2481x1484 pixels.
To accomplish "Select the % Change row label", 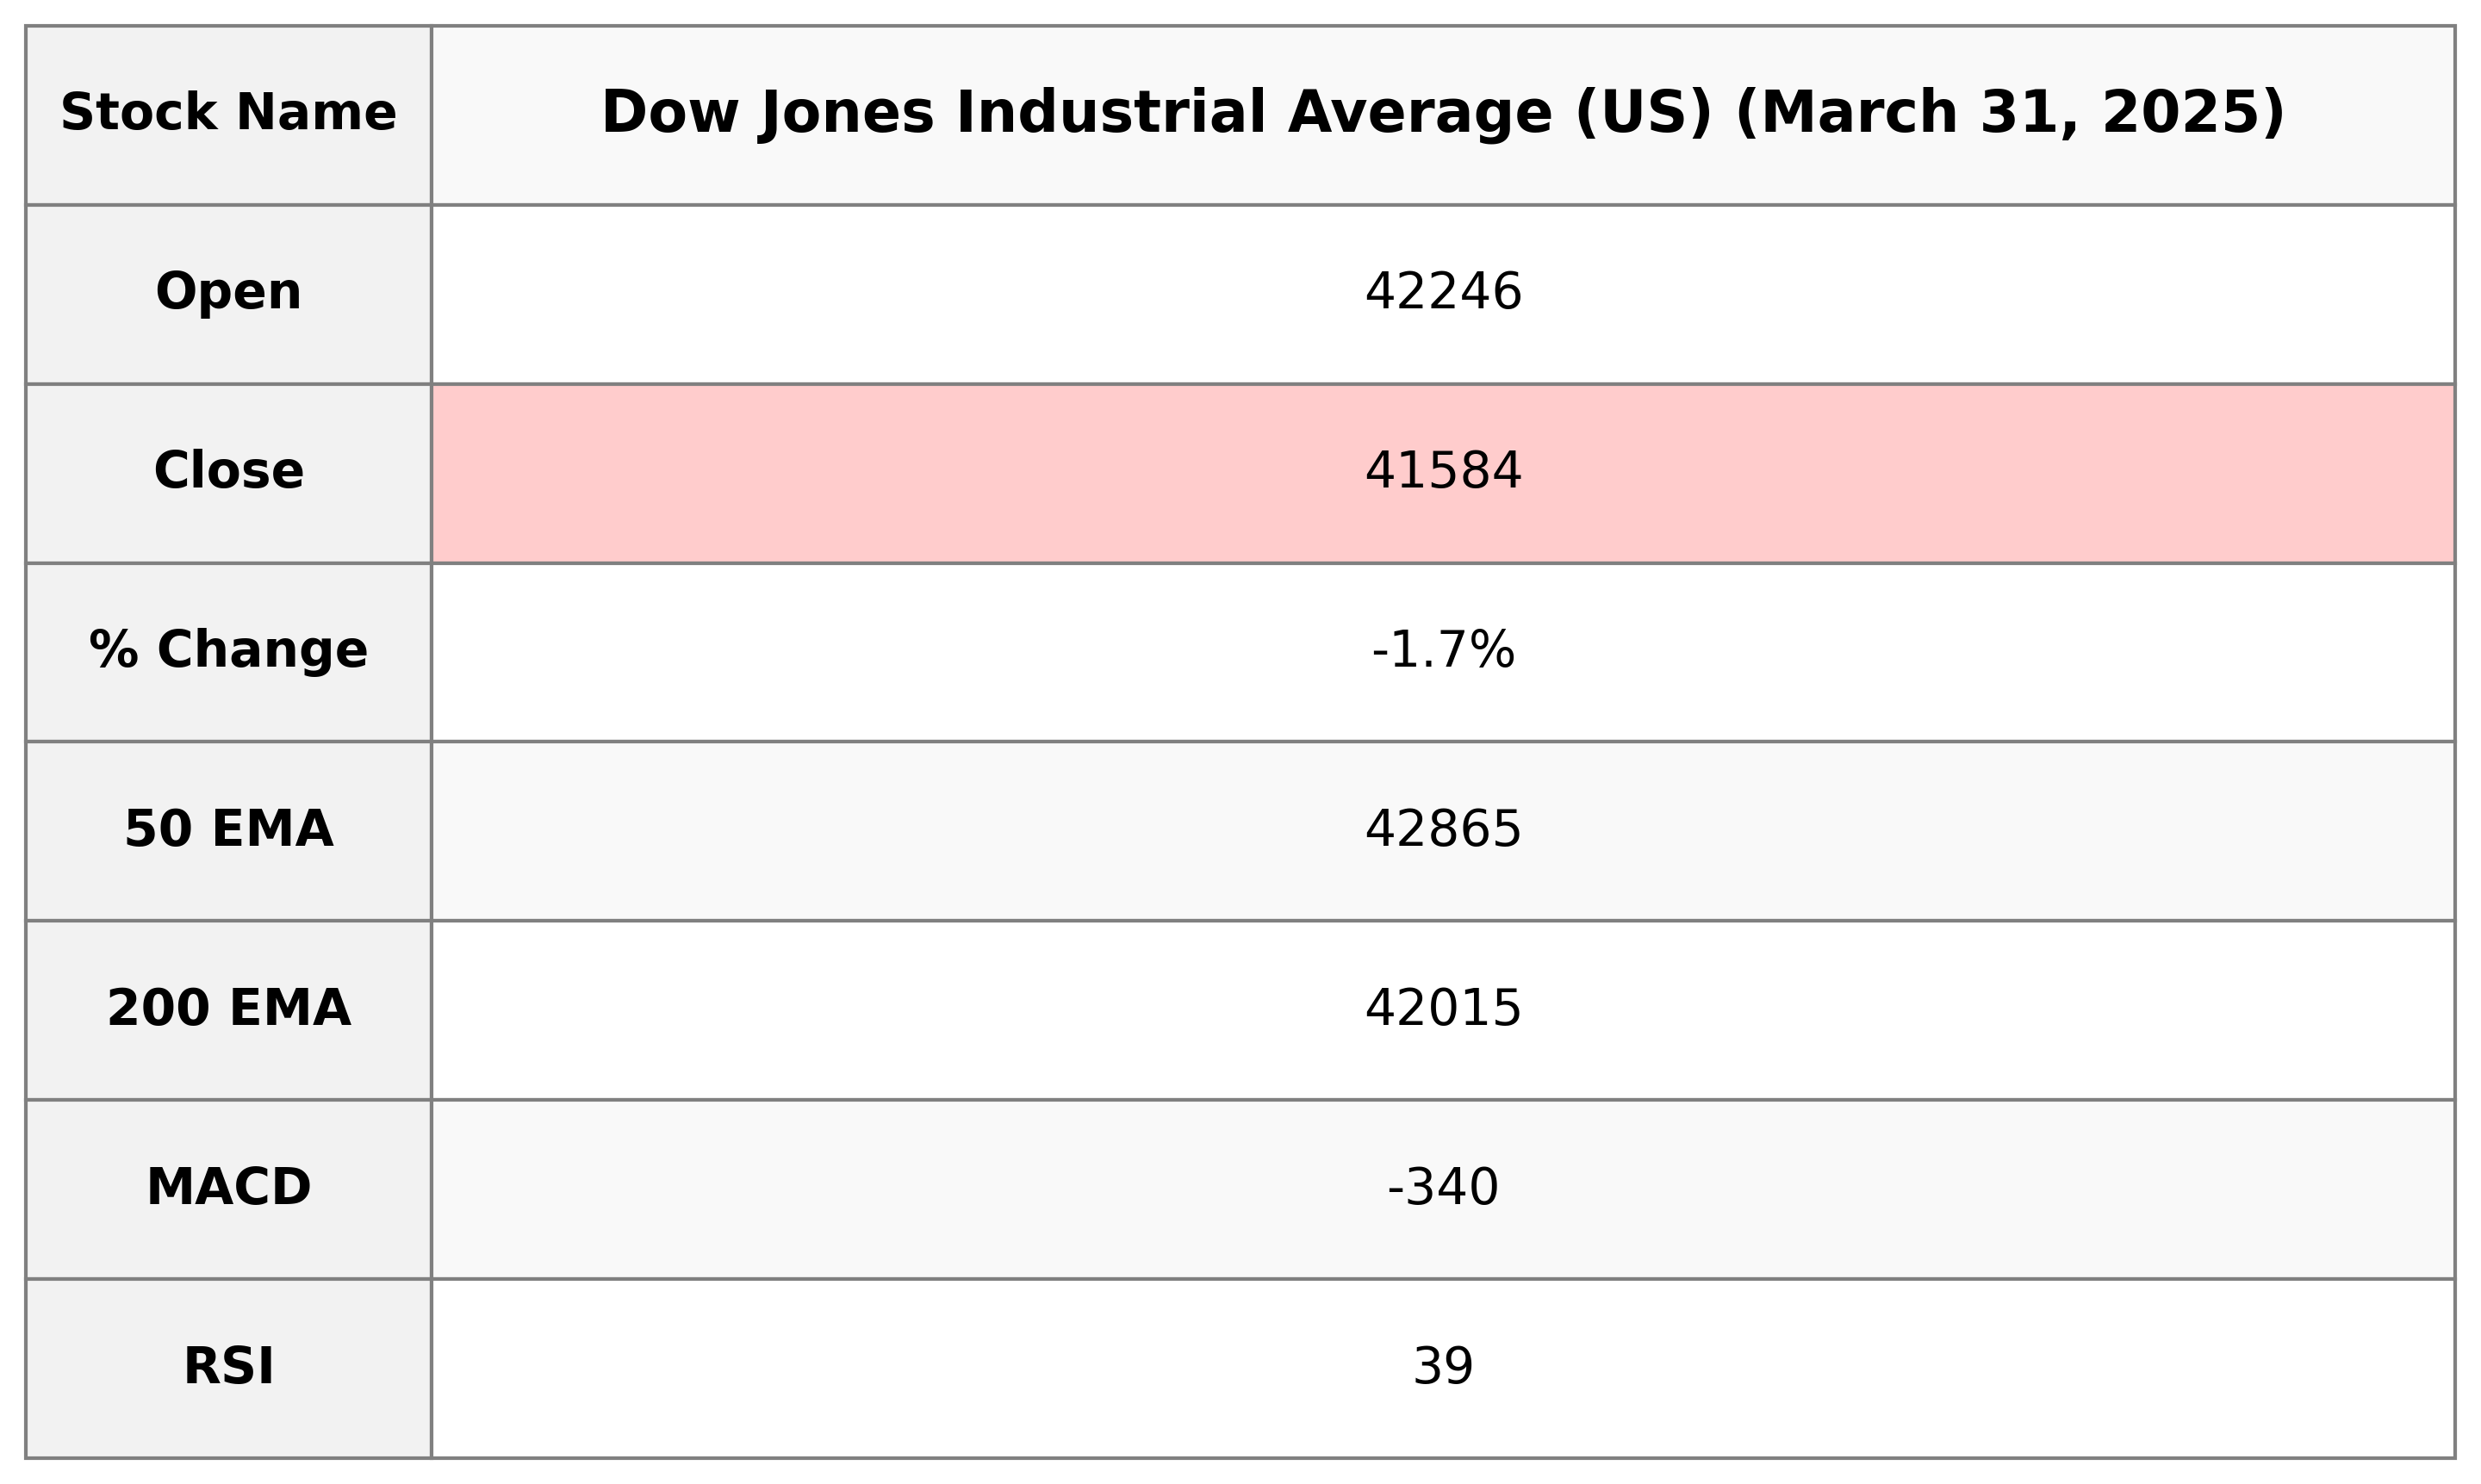I will click(228, 651).
